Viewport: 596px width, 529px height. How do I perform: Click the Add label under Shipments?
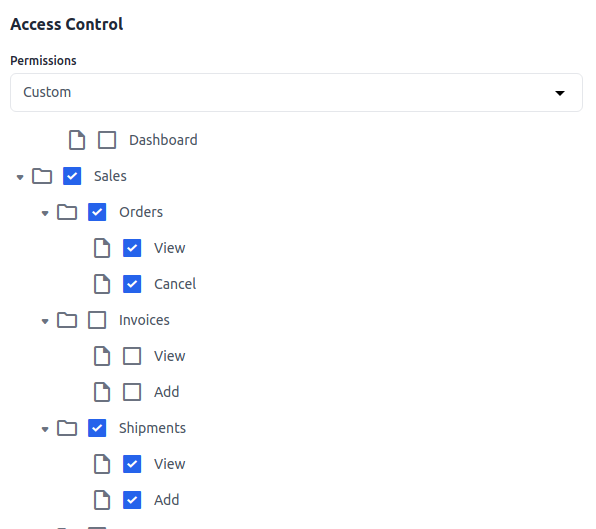(166, 500)
